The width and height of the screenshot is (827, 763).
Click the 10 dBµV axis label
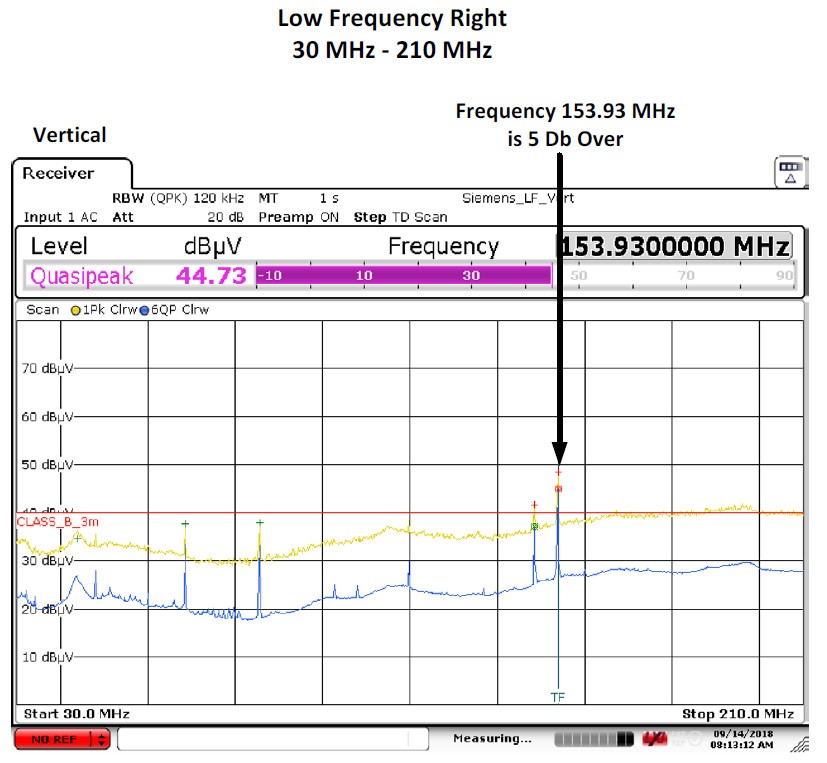pos(47,657)
